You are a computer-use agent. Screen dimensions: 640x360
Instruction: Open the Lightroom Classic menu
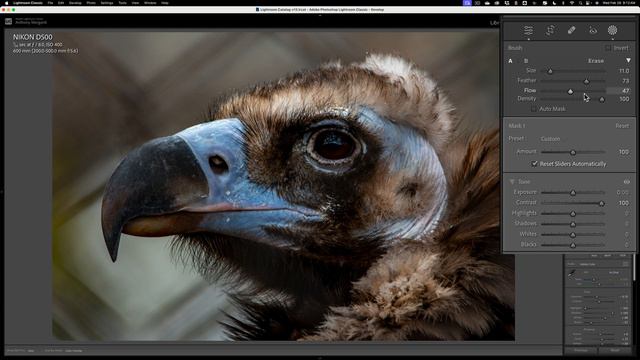tap(28, 3)
